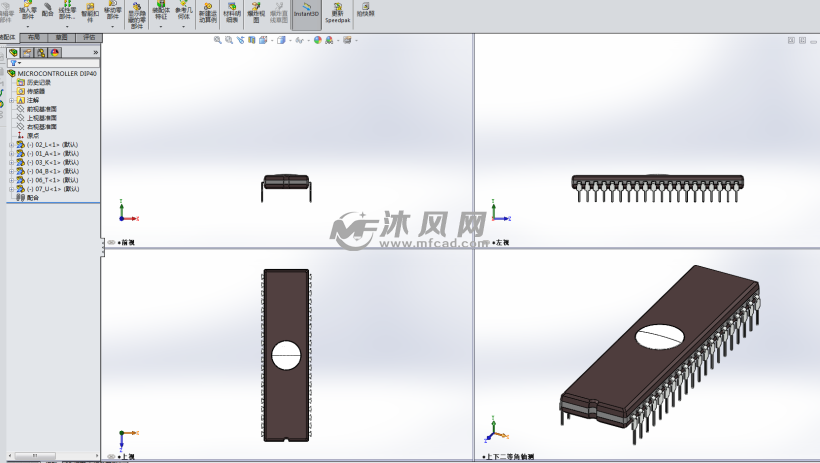The height and width of the screenshot is (463, 820).
Task: Click Explode Line Sketch (爆炸直线草图) tool
Action: pos(279,13)
